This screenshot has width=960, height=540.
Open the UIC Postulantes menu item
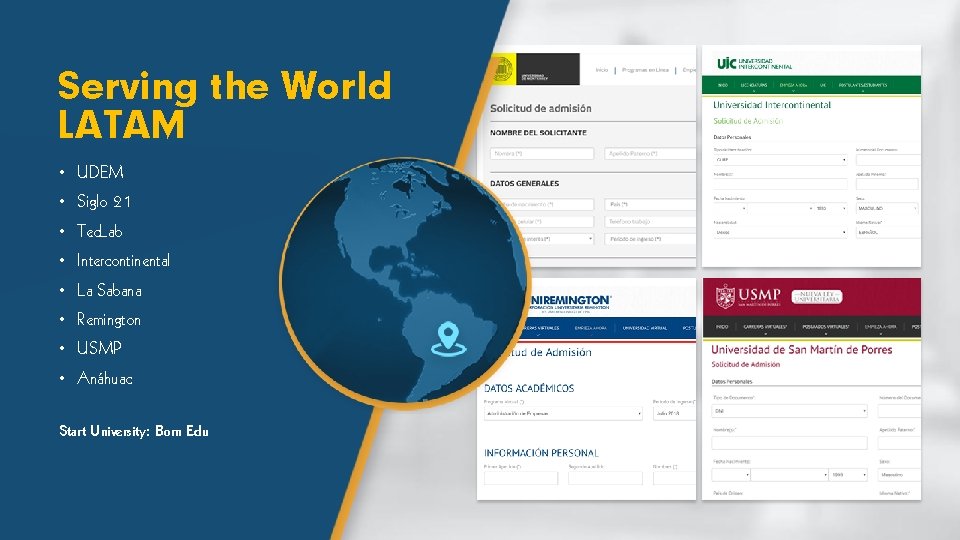[x=863, y=85]
